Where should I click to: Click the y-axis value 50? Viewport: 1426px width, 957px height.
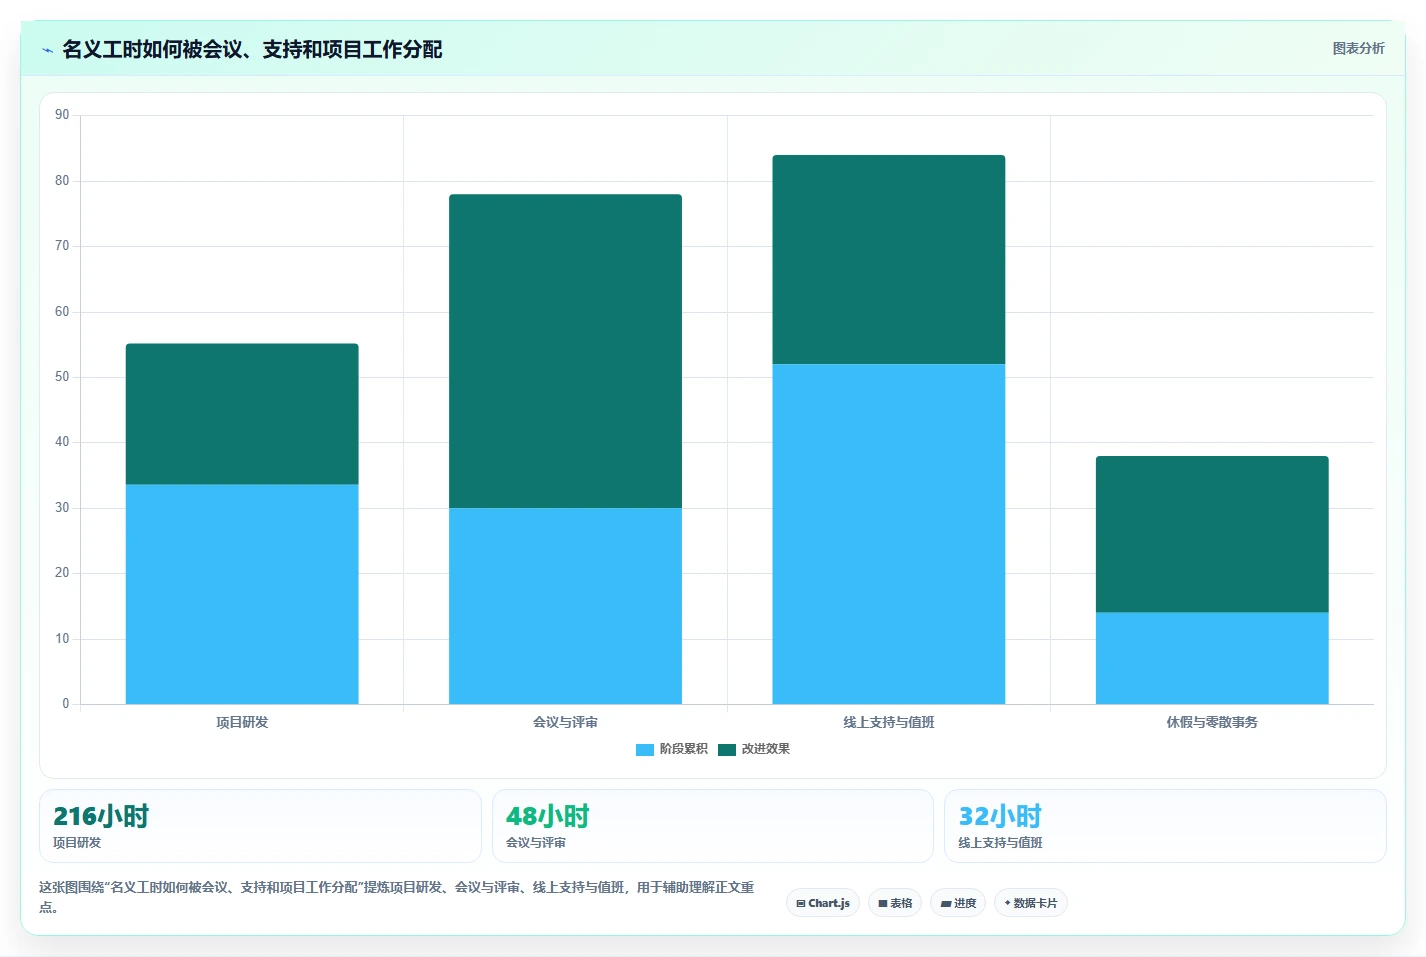click(x=62, y=377)
